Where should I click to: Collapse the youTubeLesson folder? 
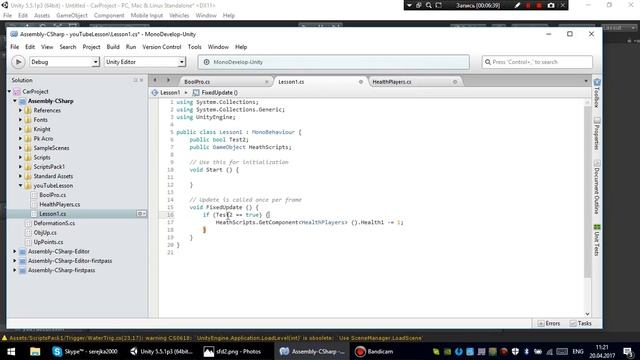pos(20,185)
